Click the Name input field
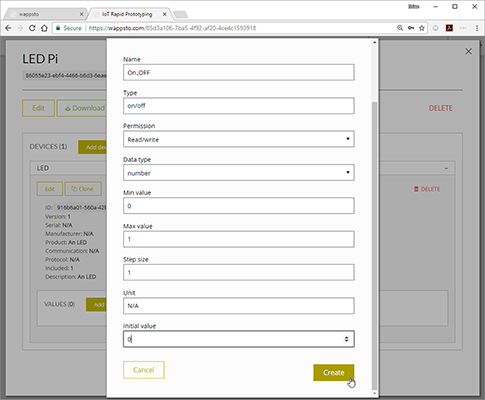485x400 pixels. pyautogui.click(x=239, y=72)
